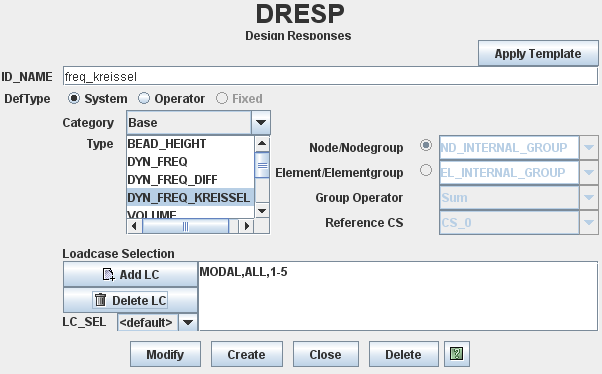Select the MODAL,ALL,1-5 loadcase entry
This screenshot has height=374, width=602.
[243, 272]
